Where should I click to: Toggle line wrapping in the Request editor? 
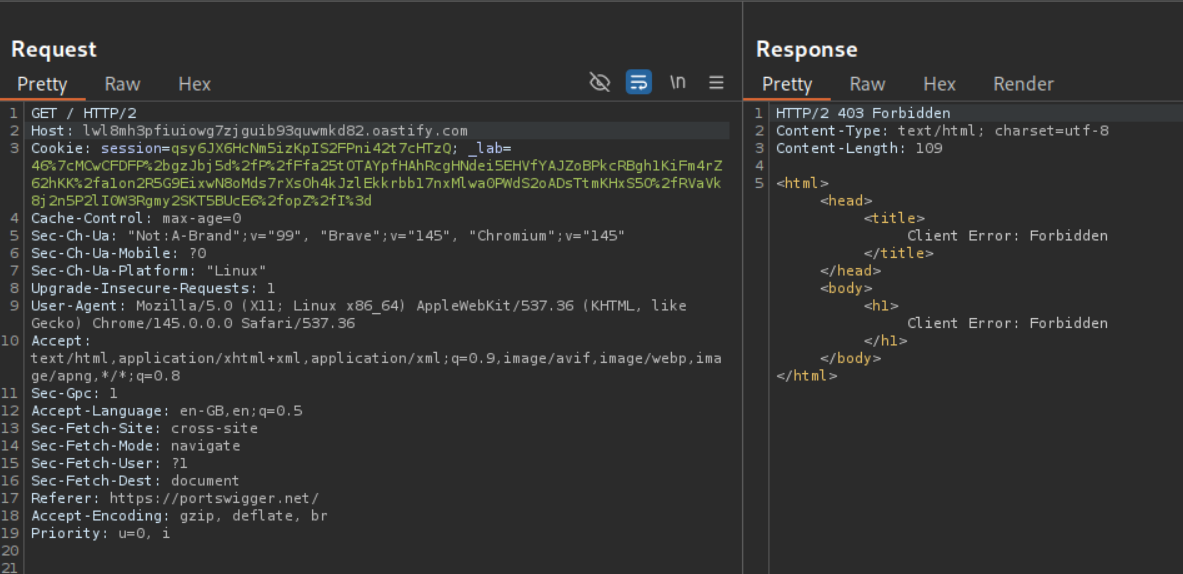coord(638,83)
